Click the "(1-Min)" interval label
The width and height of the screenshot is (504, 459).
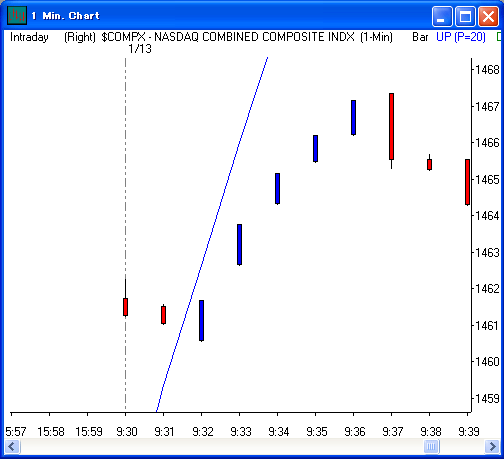(x=376, y=37)
